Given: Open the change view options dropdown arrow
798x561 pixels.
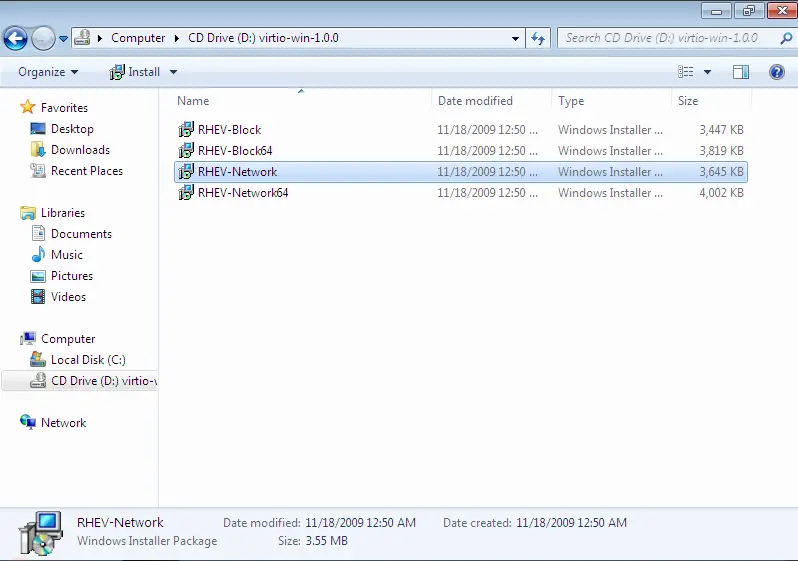Looking at the screenshot, I should click(x=707, y=72).
